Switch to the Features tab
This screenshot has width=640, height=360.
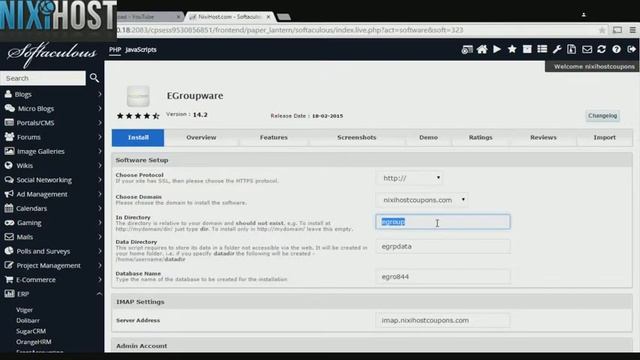tap(274, 138)
